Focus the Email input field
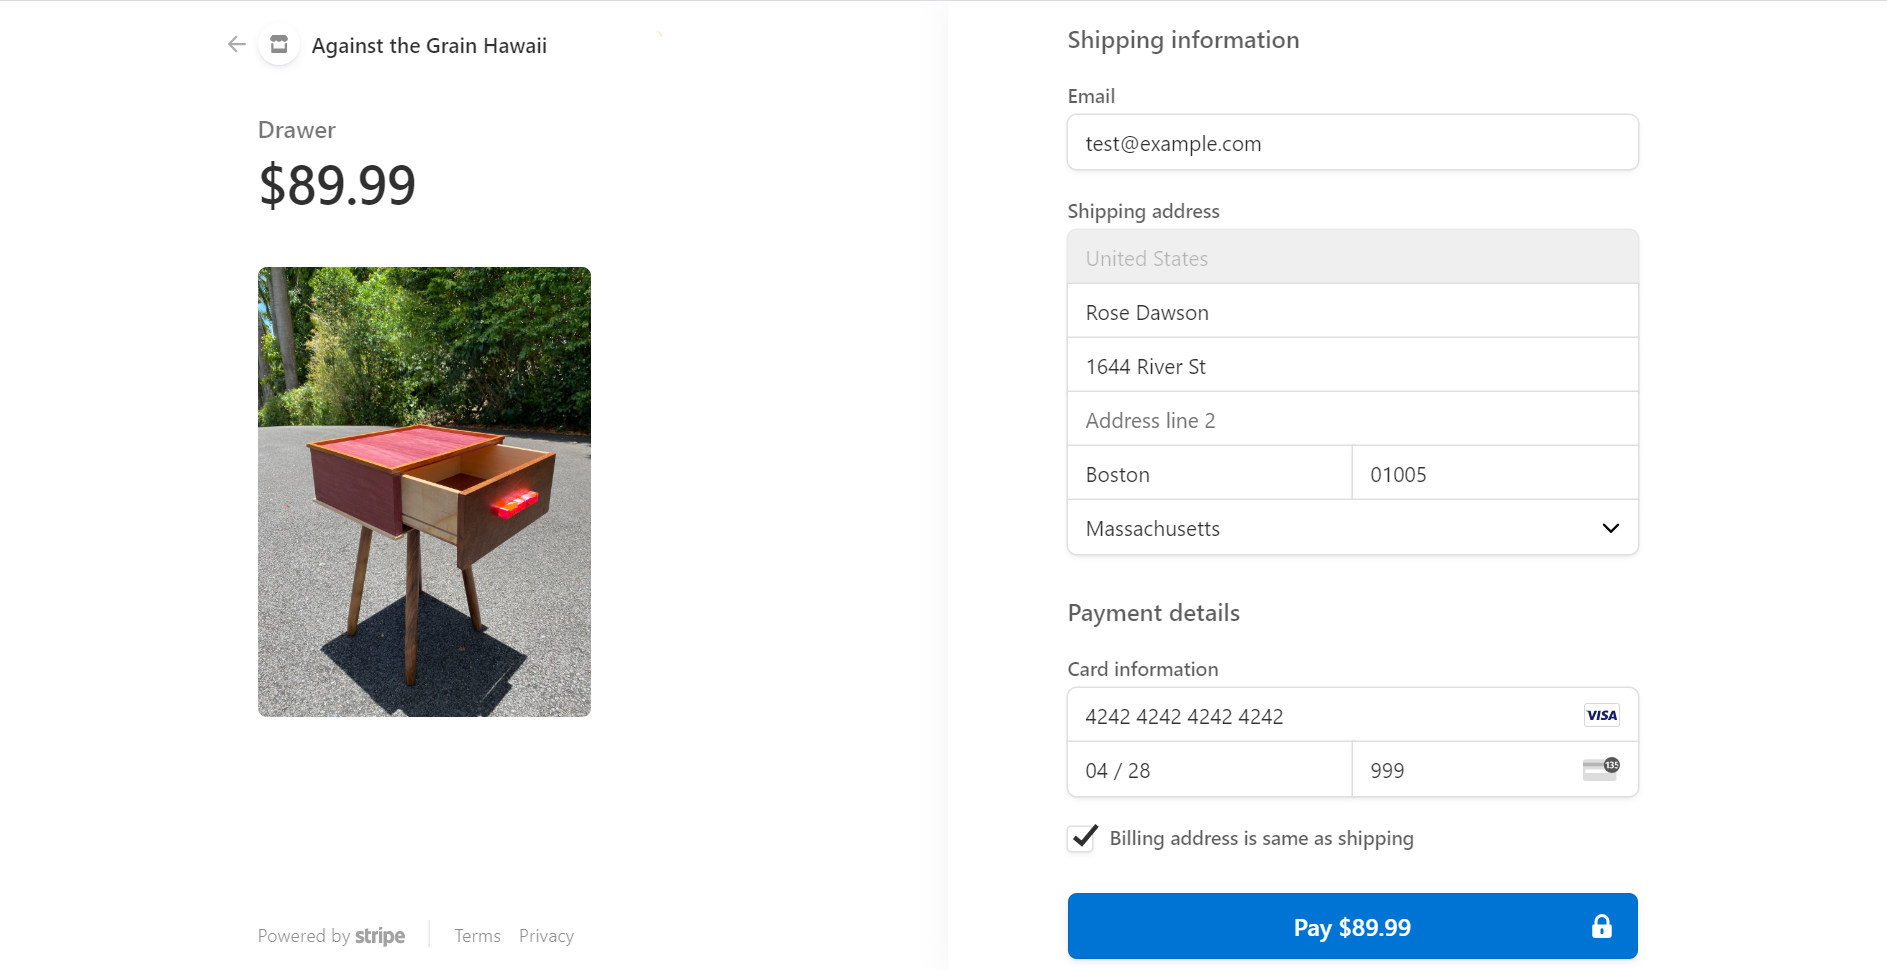The width and height of the screenshot is (1887, 970). [1352, 143]
